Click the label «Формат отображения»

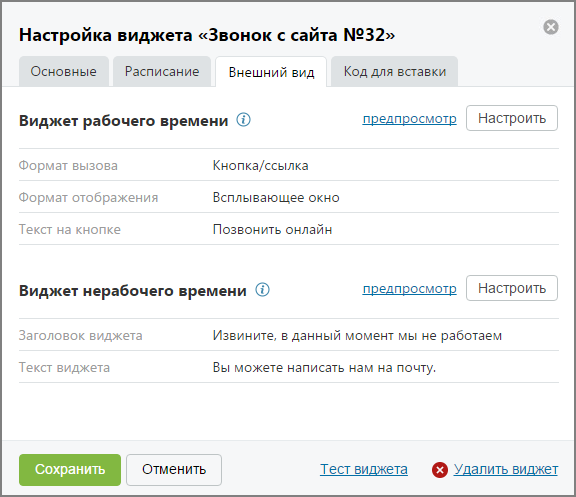coord(89,198)
